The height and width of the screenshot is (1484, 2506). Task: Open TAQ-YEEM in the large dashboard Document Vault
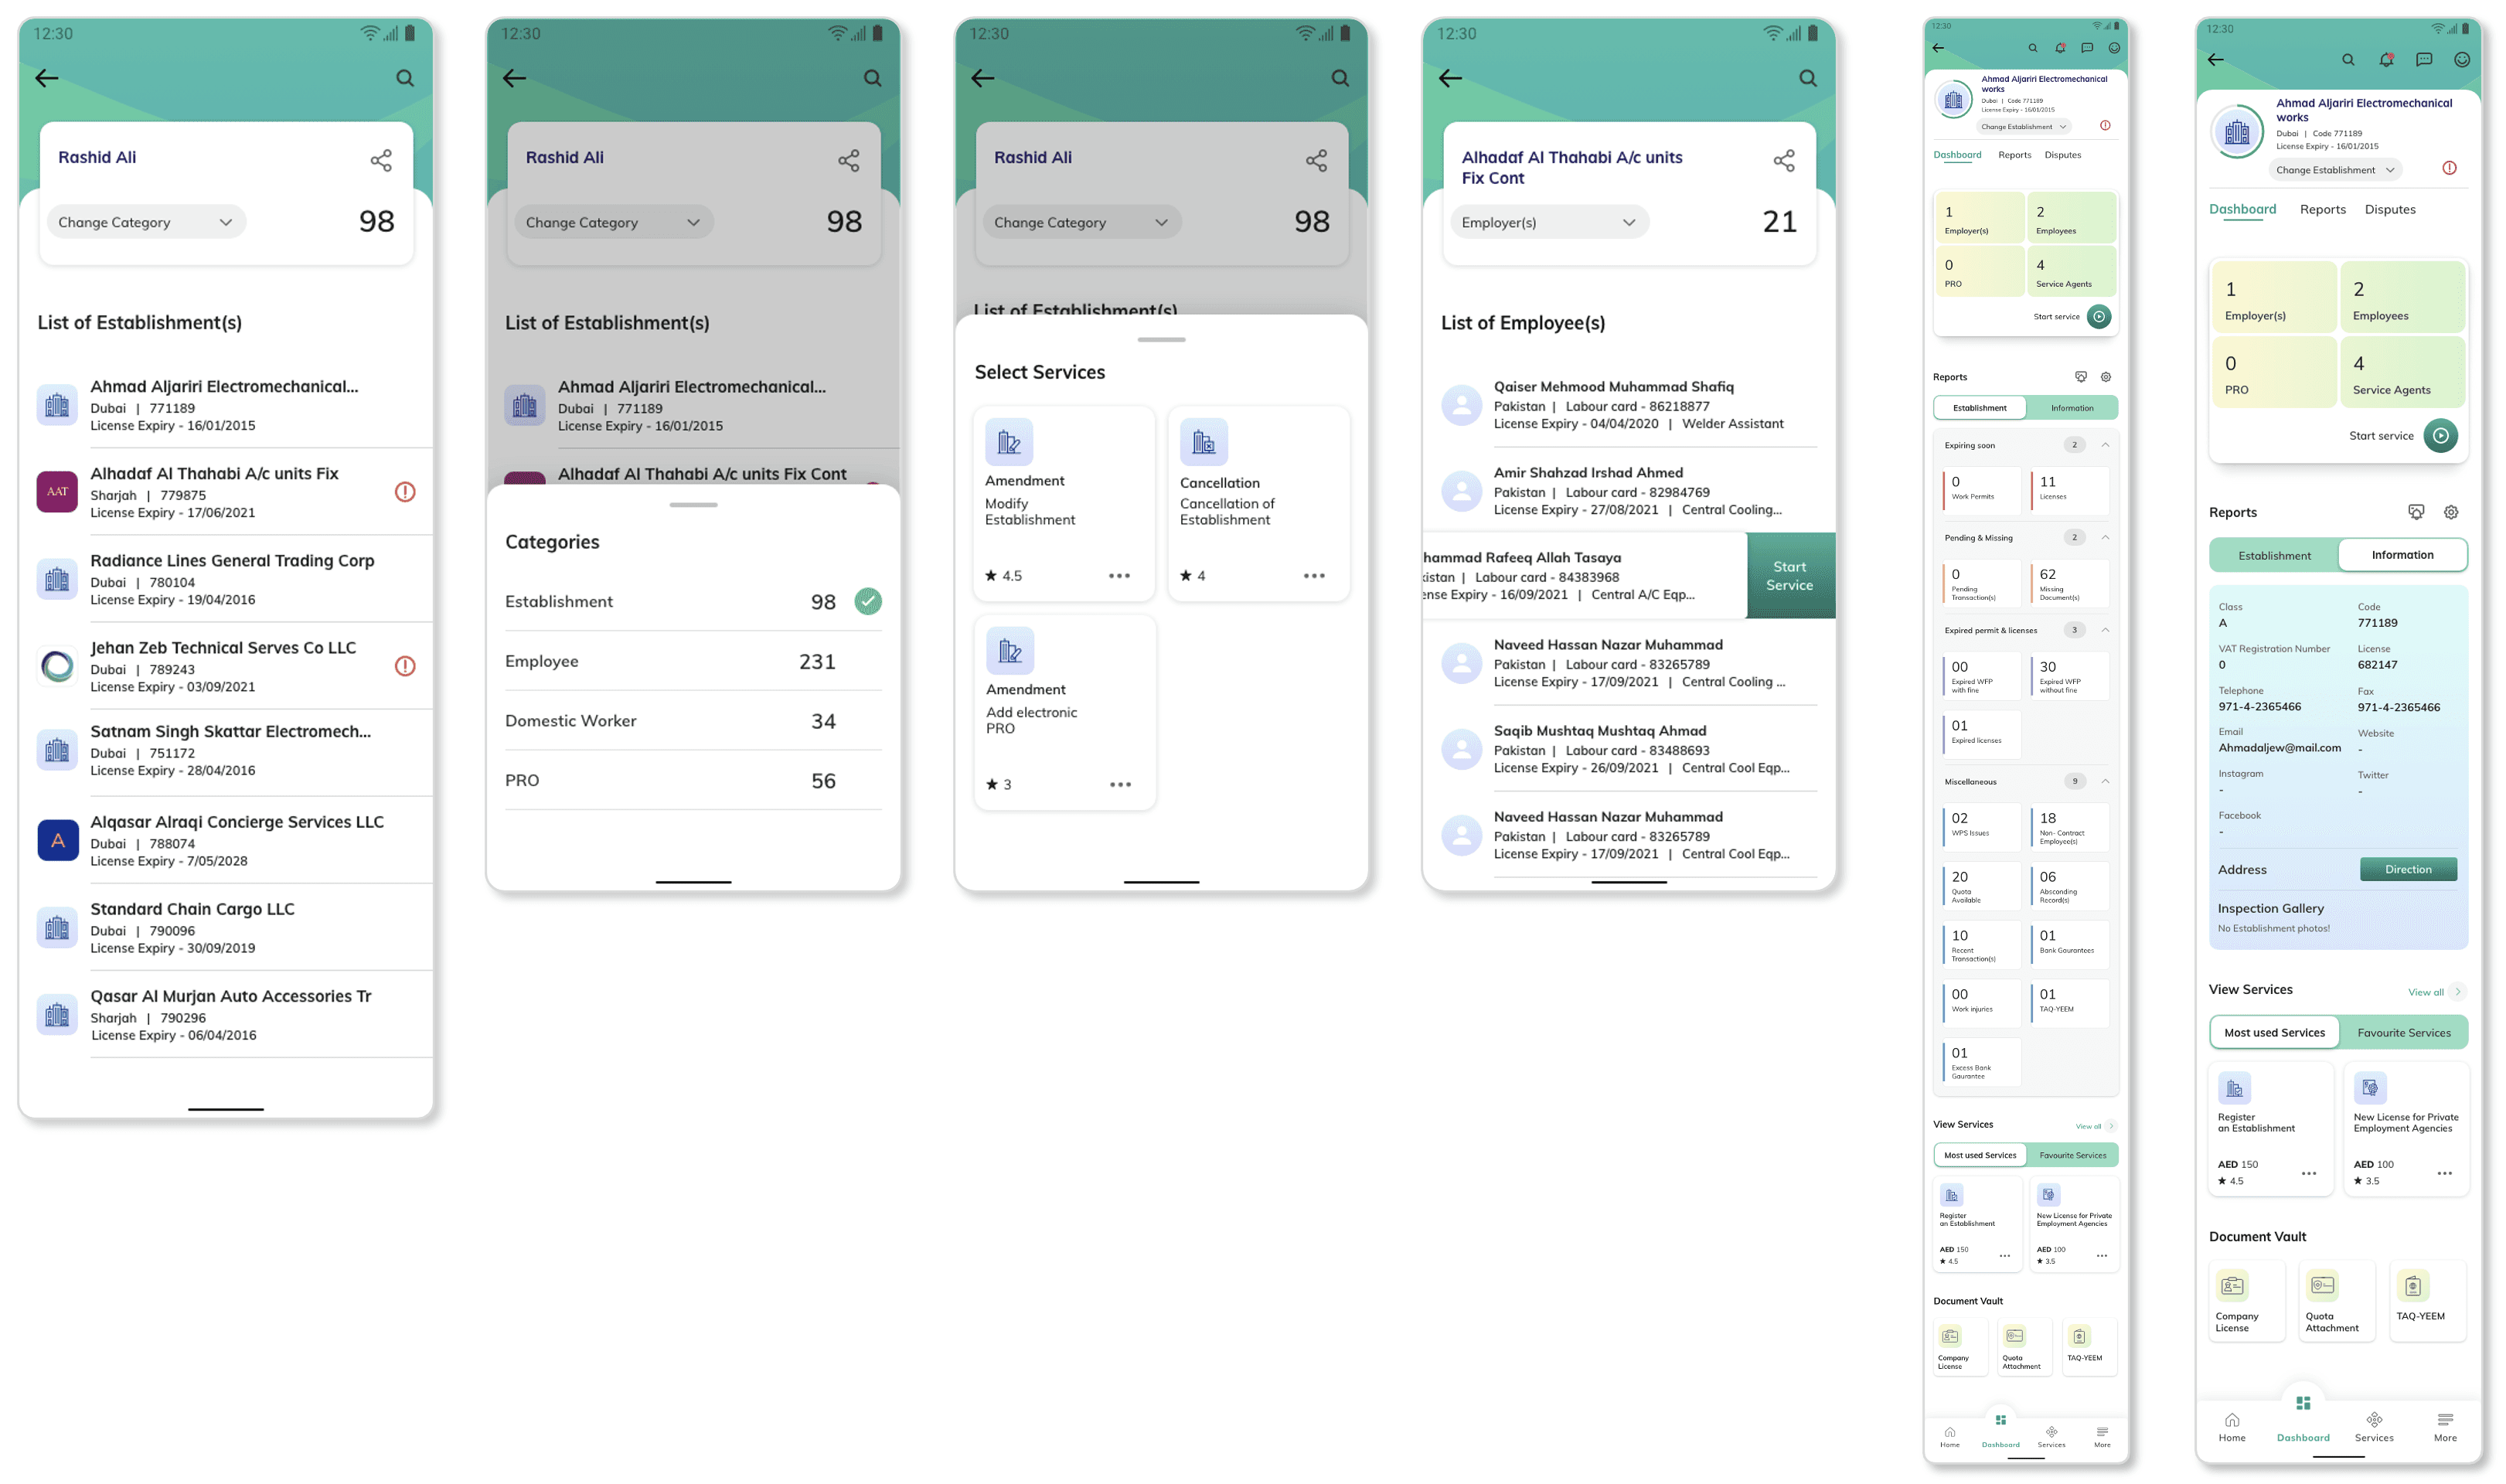pos(2427,1301)
